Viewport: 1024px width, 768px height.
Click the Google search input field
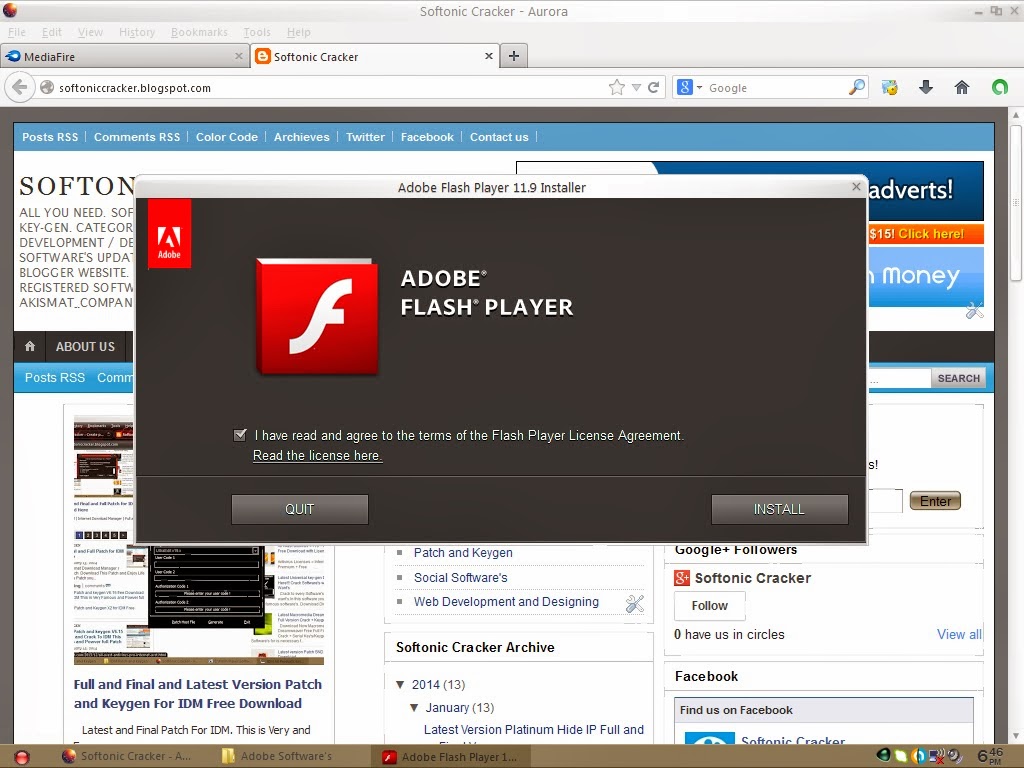click(x=776, y=88)
